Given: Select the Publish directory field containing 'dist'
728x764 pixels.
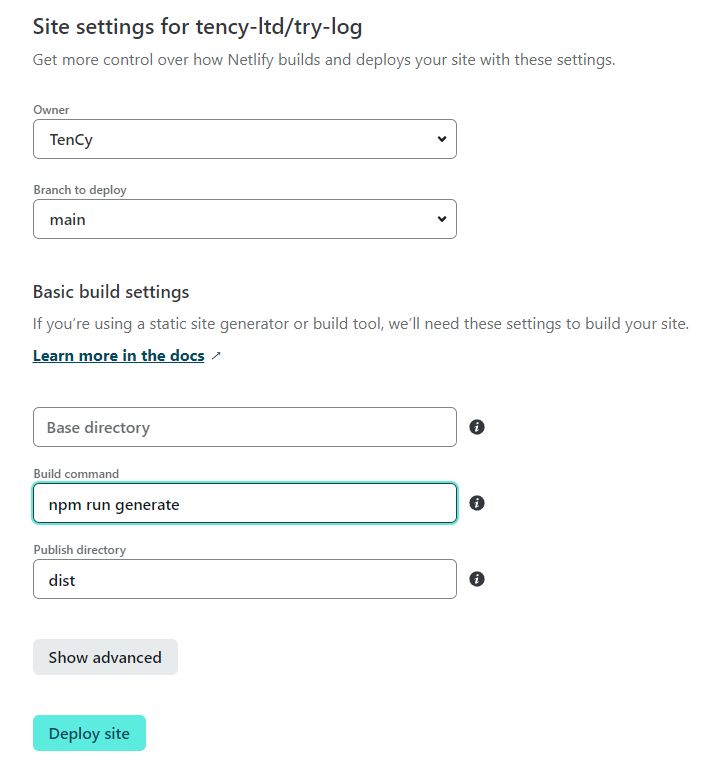Looking at the screenshot, I should click(244, 580).
